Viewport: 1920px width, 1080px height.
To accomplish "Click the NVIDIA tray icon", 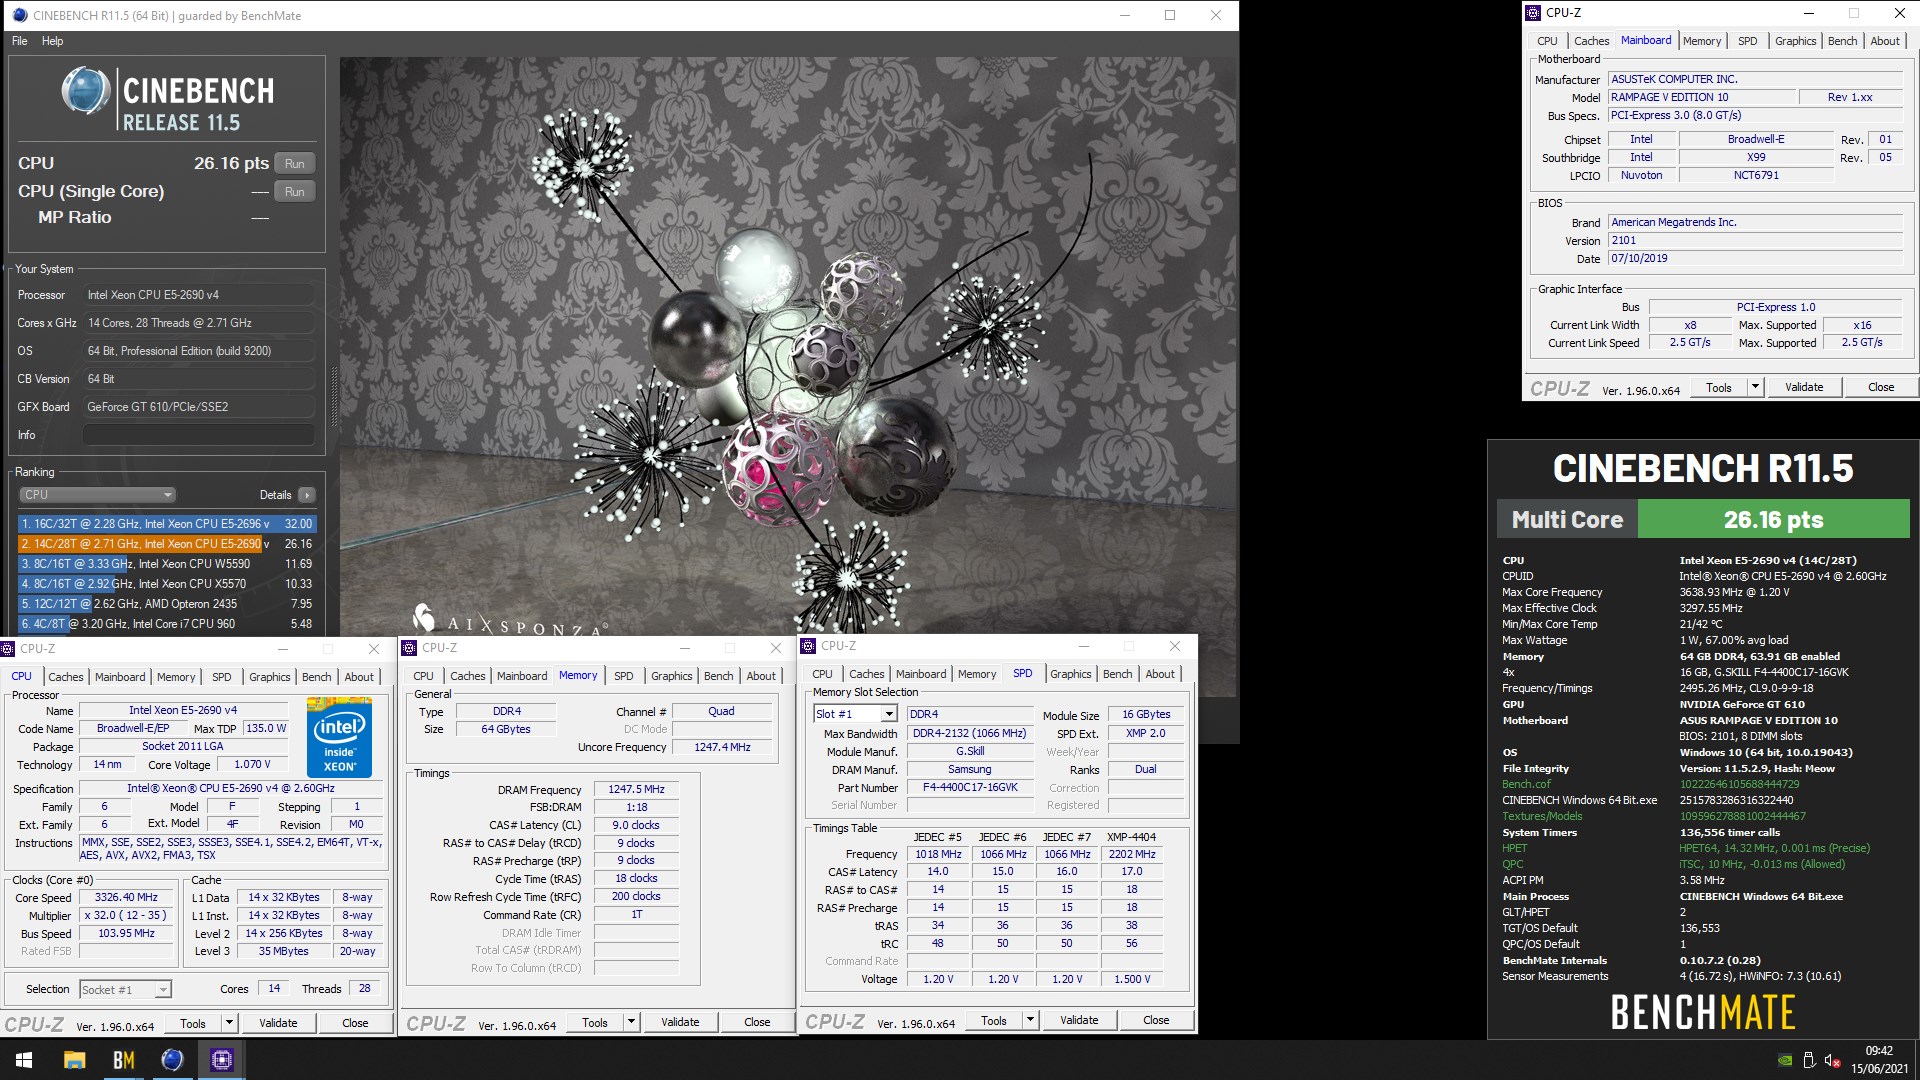I will 1785,1060.
